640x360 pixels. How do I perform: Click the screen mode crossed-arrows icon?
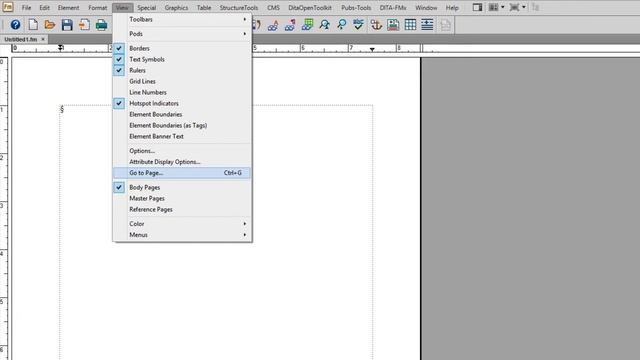(514, 7)
